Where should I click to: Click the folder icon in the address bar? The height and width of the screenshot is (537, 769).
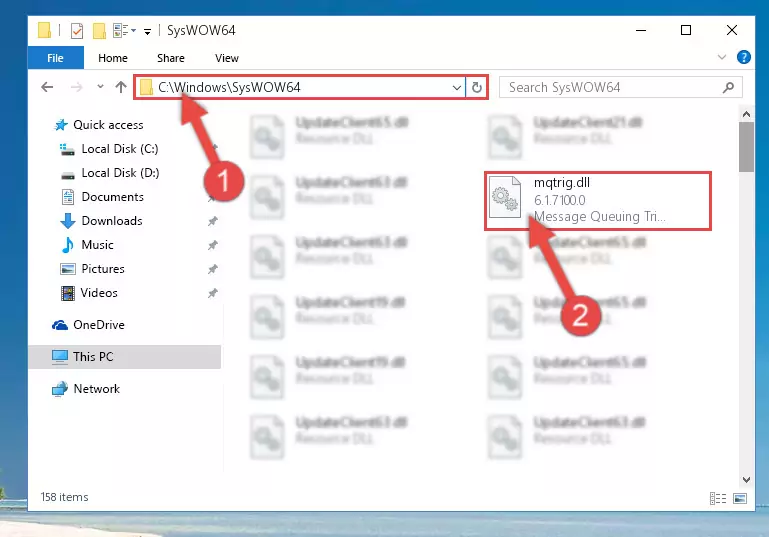click(x=146, y=88)
